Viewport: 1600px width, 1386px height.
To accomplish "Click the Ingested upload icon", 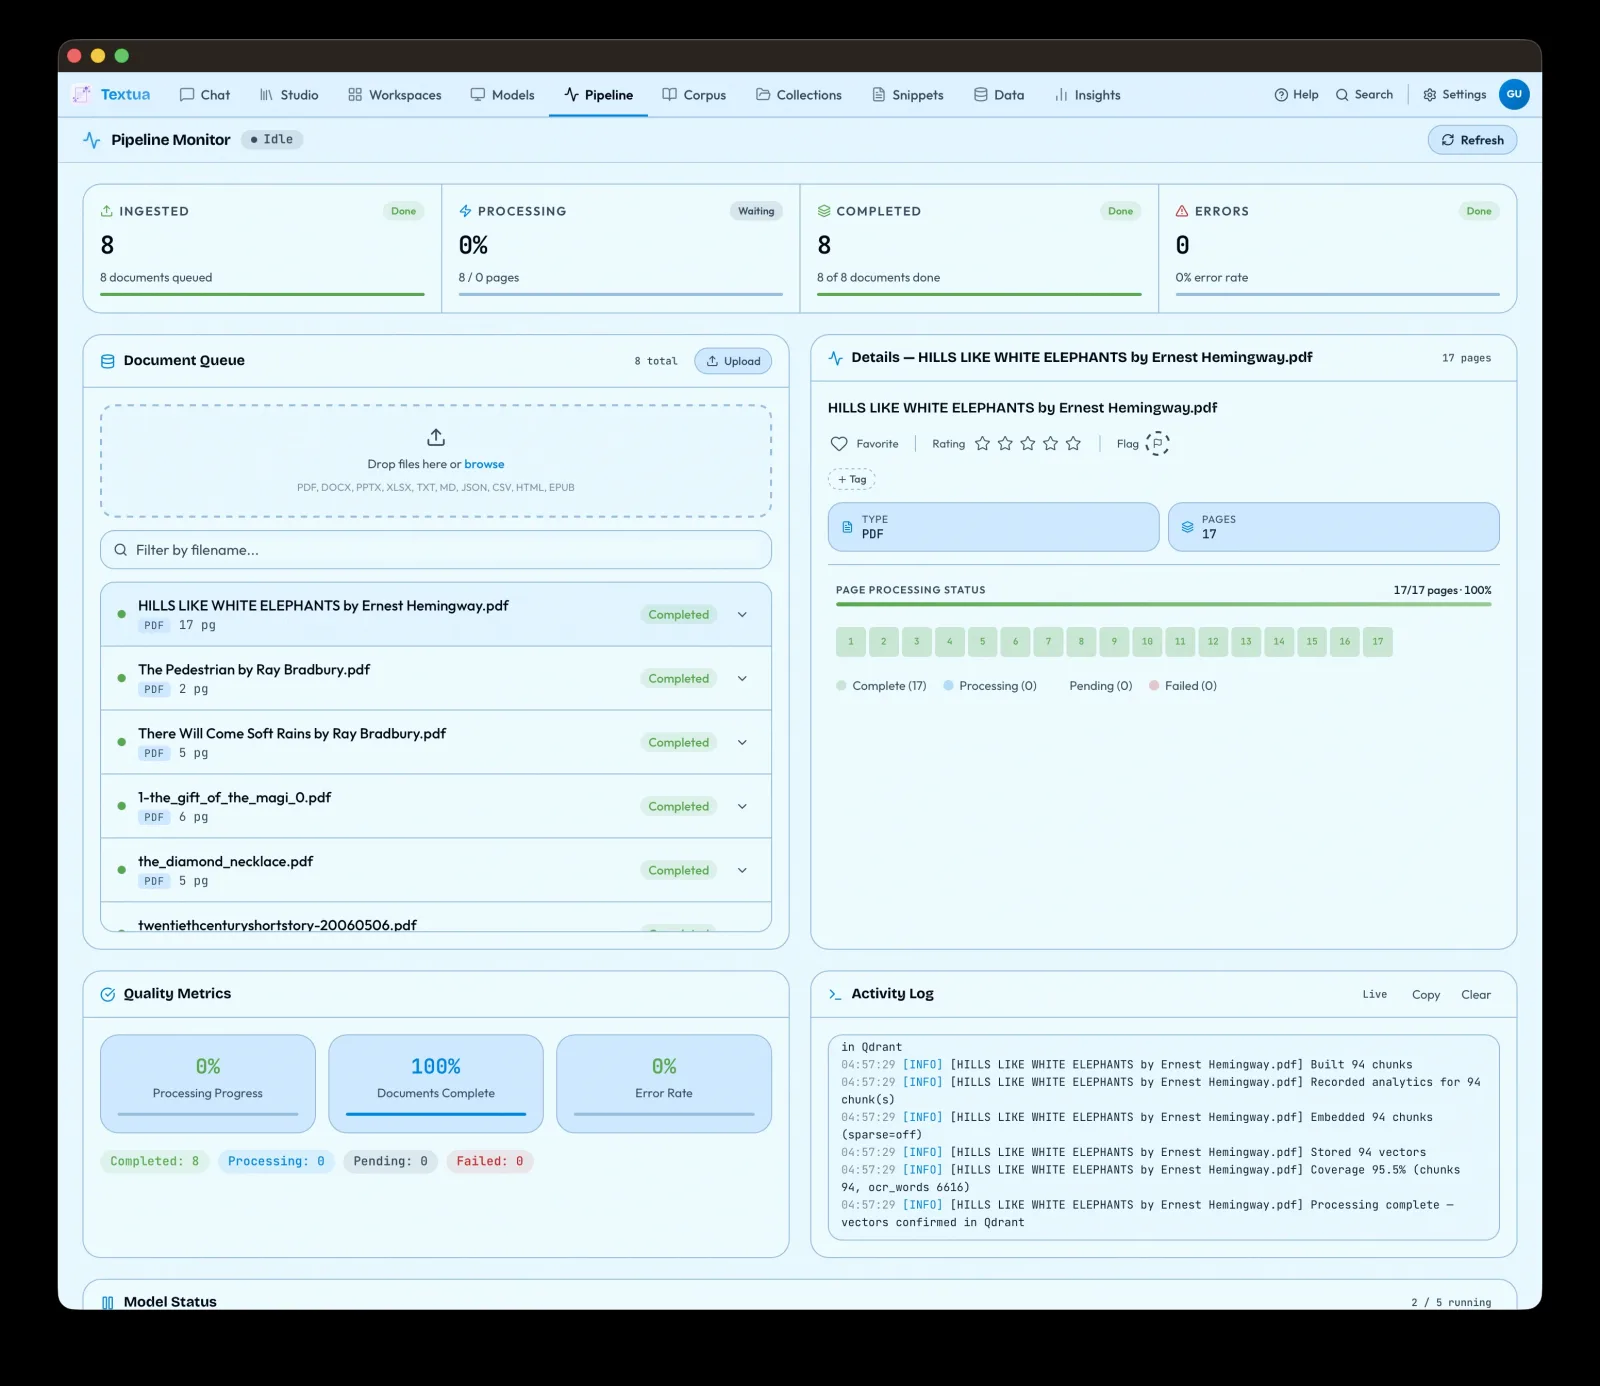I will [106, 211].
